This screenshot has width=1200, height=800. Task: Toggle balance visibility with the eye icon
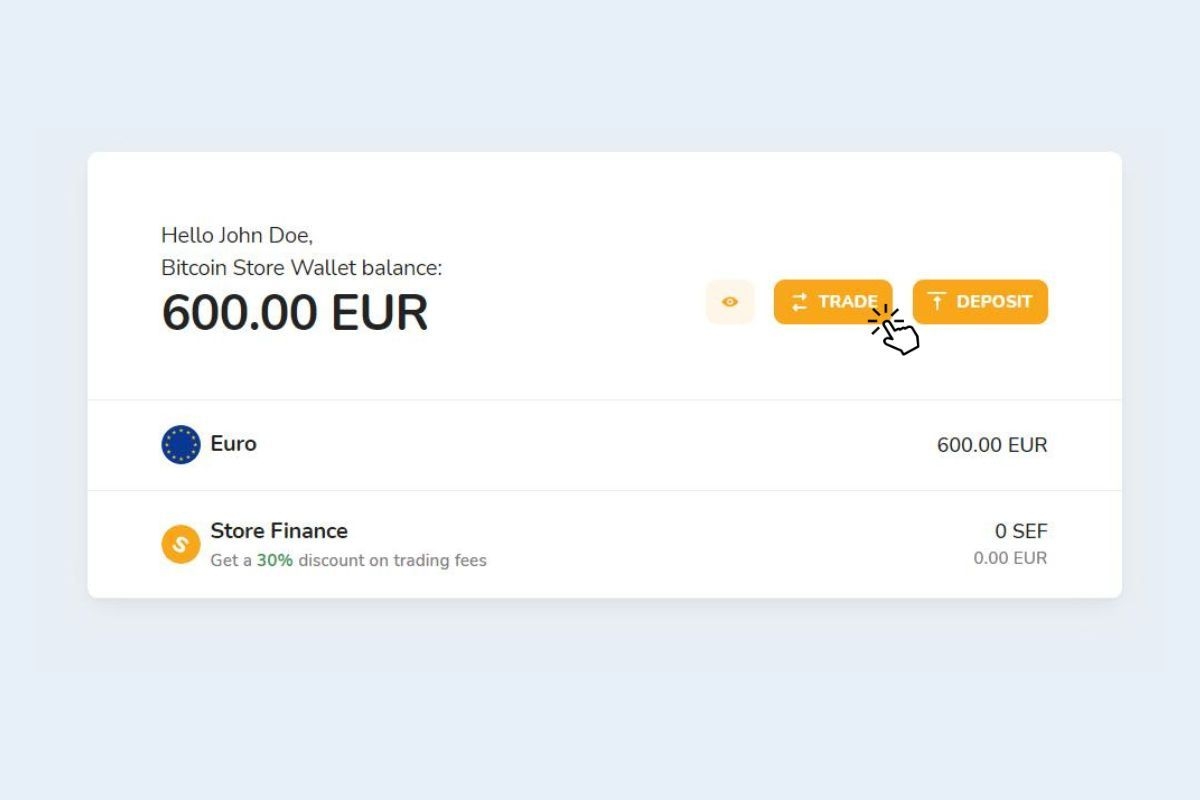tap(730, 302)
